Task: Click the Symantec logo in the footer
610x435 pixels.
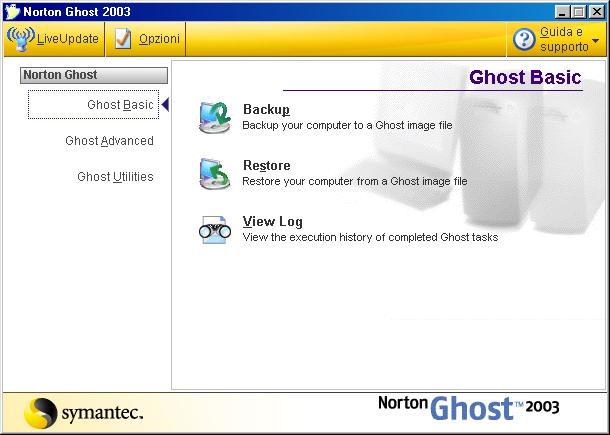Action: [84, 413]
